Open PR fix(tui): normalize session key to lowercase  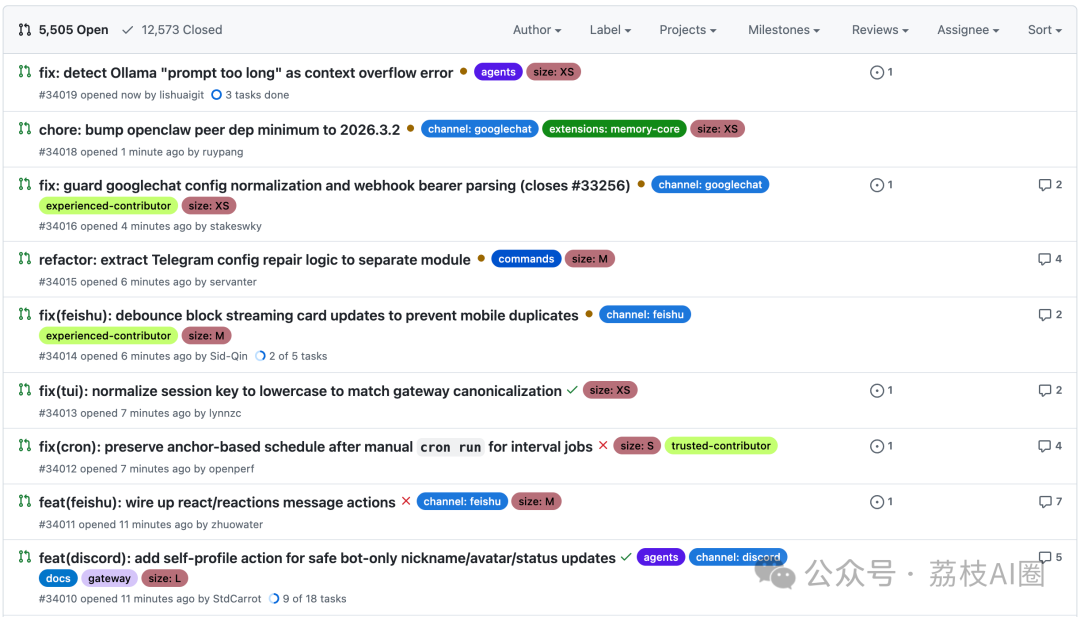pos(300,391)
